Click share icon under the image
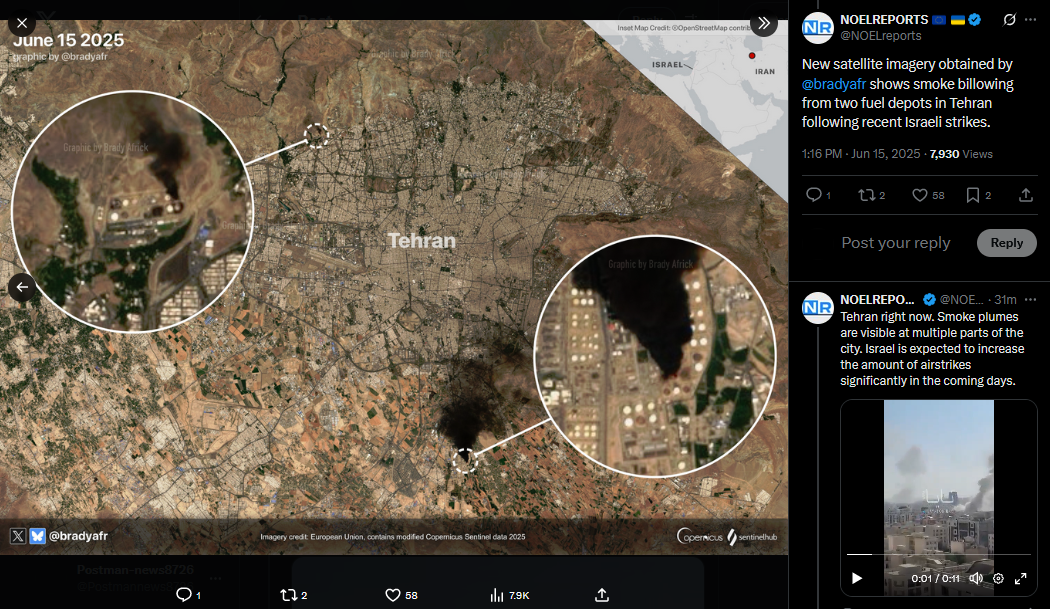The image size is (1050, 609). click(x=602, y=595)
